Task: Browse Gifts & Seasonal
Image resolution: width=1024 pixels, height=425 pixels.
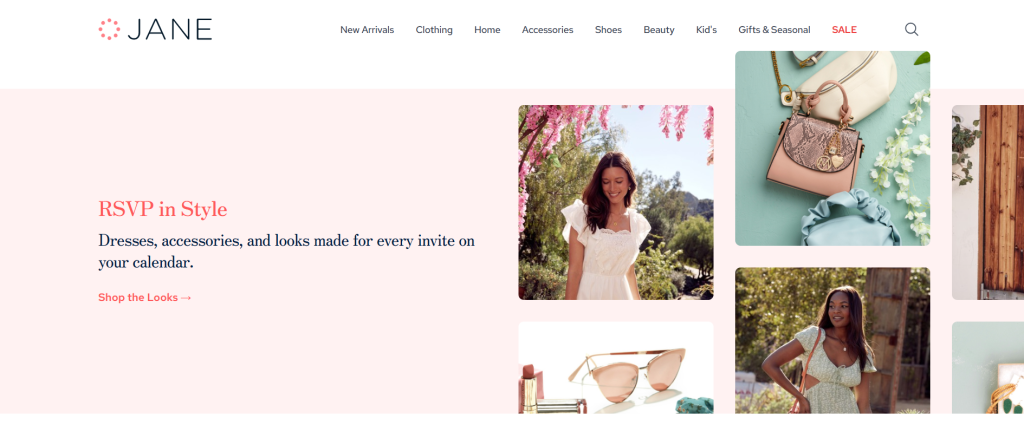Action: 774,30
